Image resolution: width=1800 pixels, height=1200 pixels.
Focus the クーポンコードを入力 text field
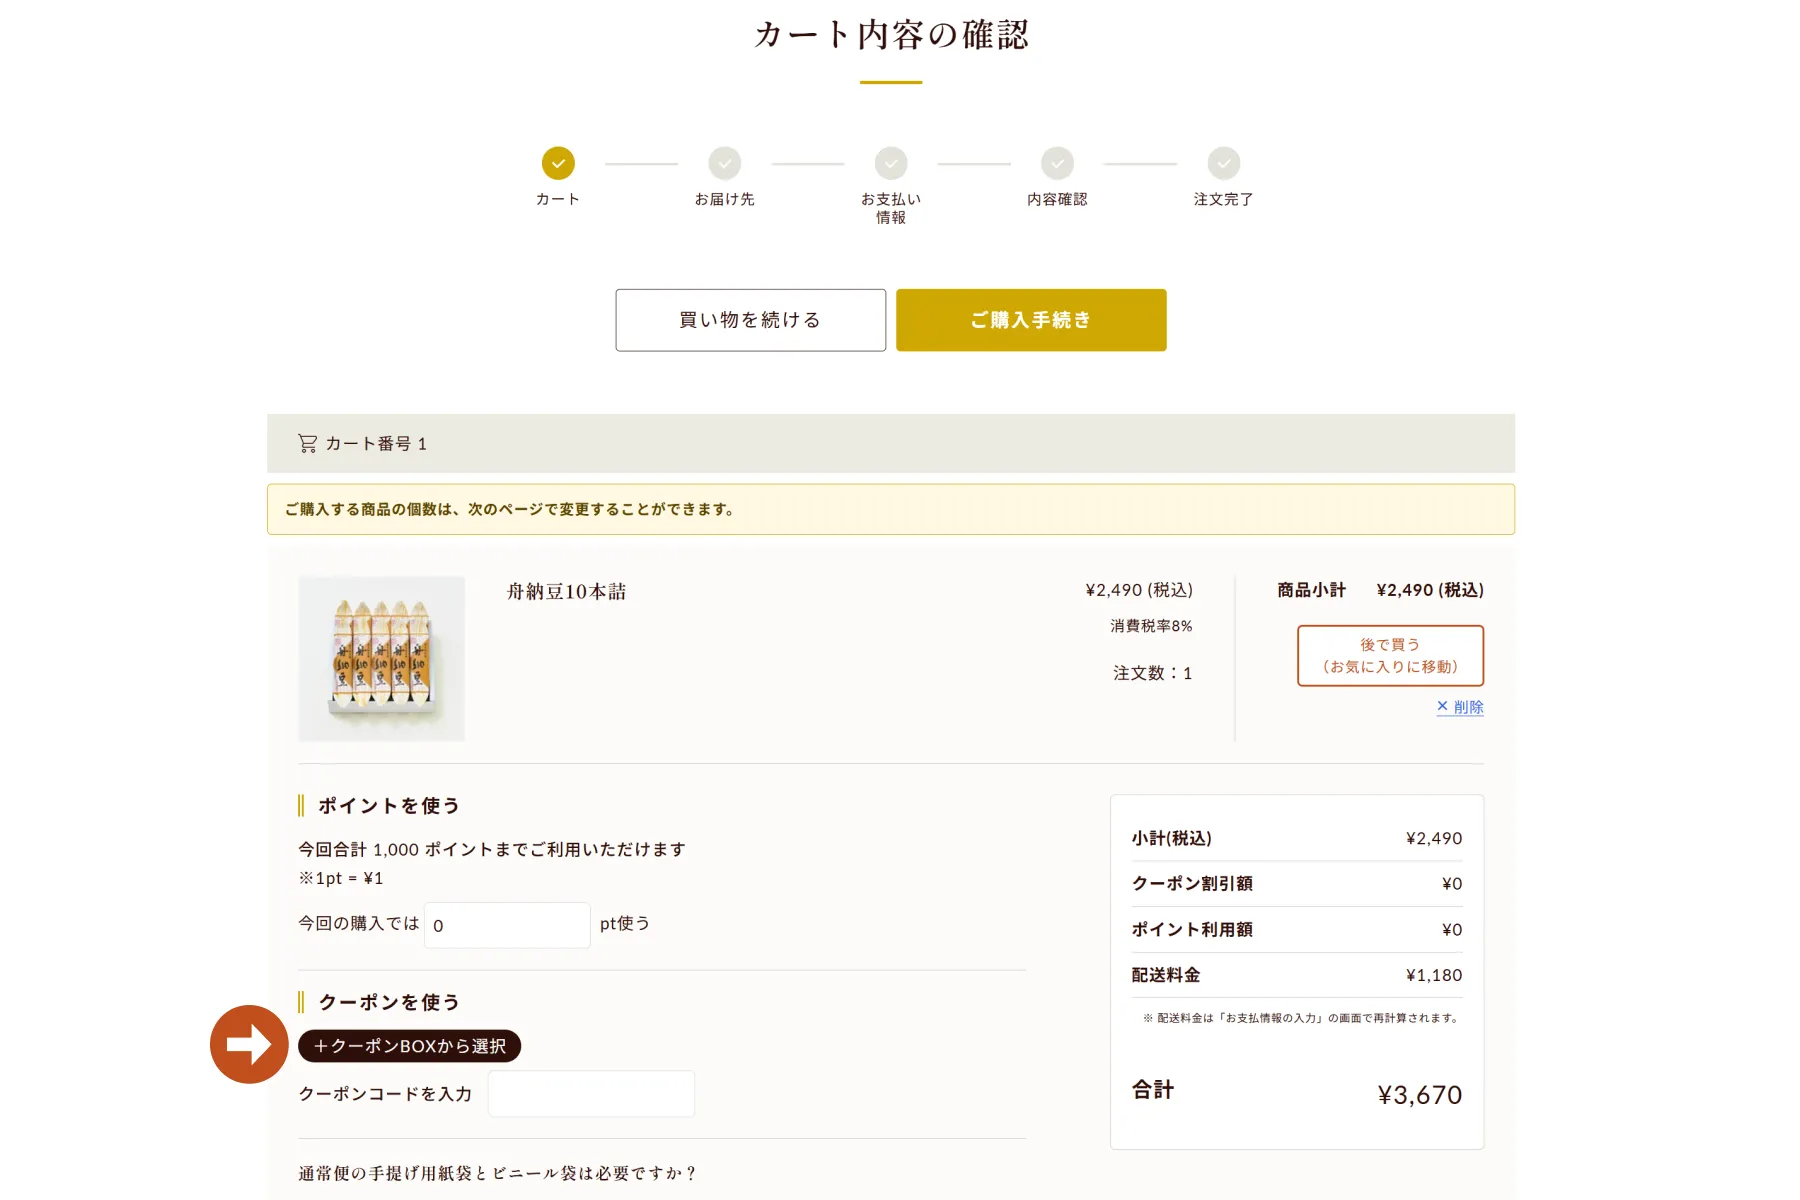click(591, 1094)
